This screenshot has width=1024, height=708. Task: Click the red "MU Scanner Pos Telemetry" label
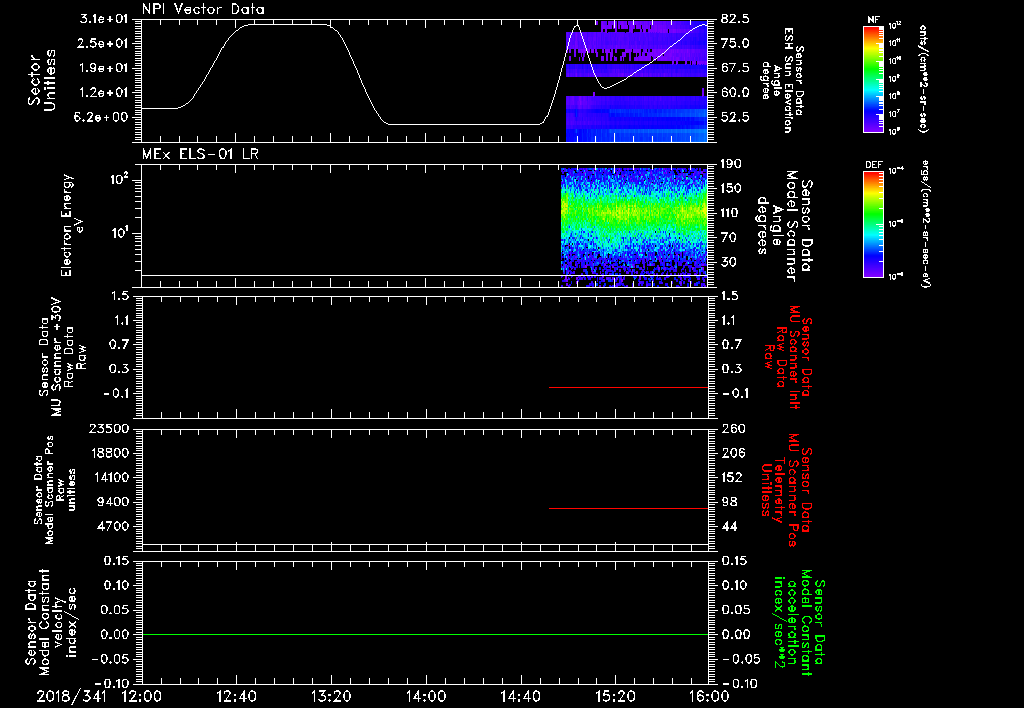click(x=787, y=490)
